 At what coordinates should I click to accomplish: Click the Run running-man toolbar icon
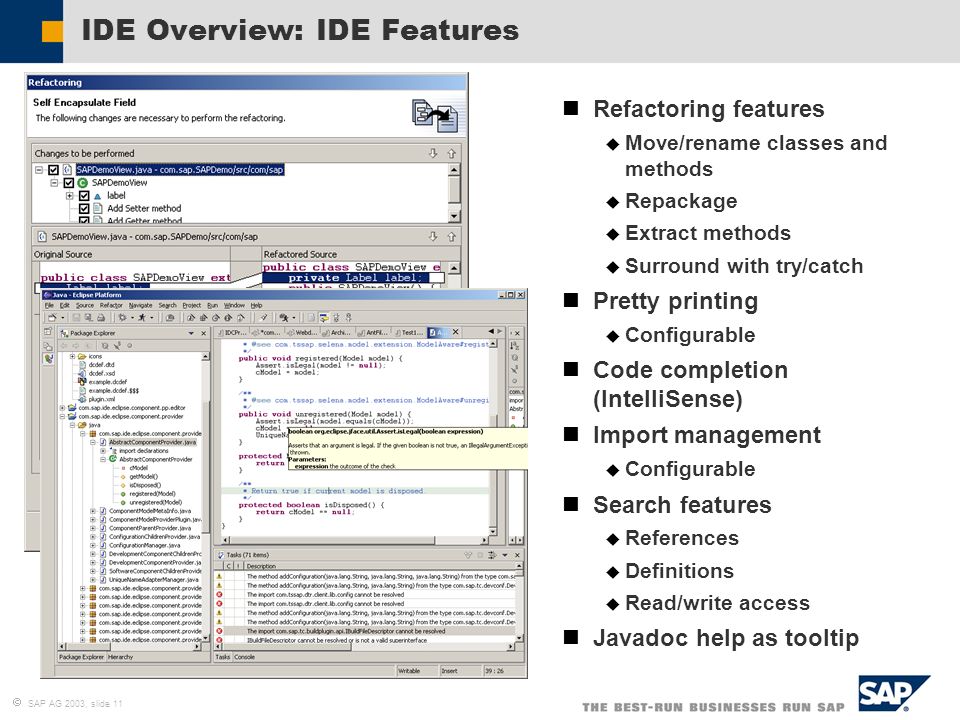tap(142, 318)
